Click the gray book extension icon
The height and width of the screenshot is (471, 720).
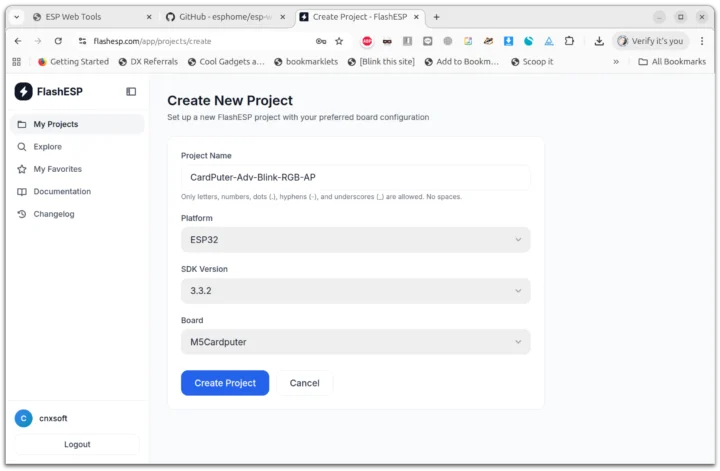point(407,41)
